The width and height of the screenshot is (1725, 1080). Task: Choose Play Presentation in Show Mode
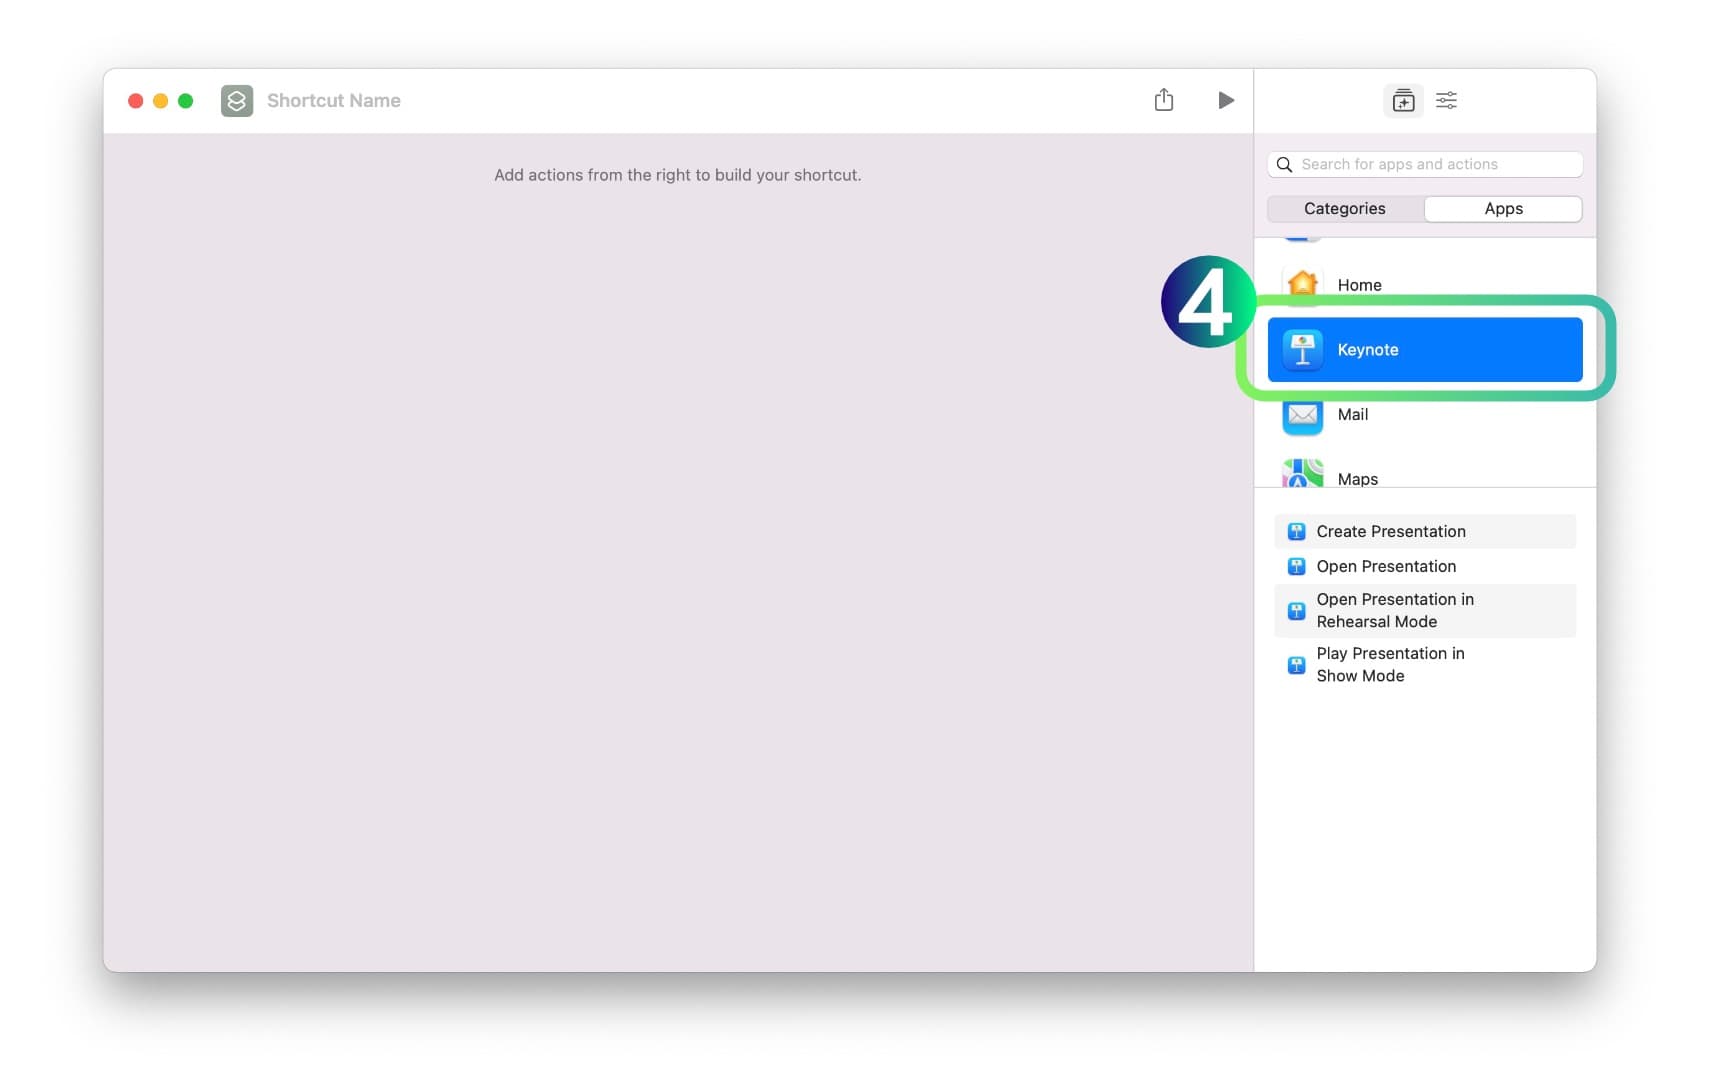click(1389, 664)
